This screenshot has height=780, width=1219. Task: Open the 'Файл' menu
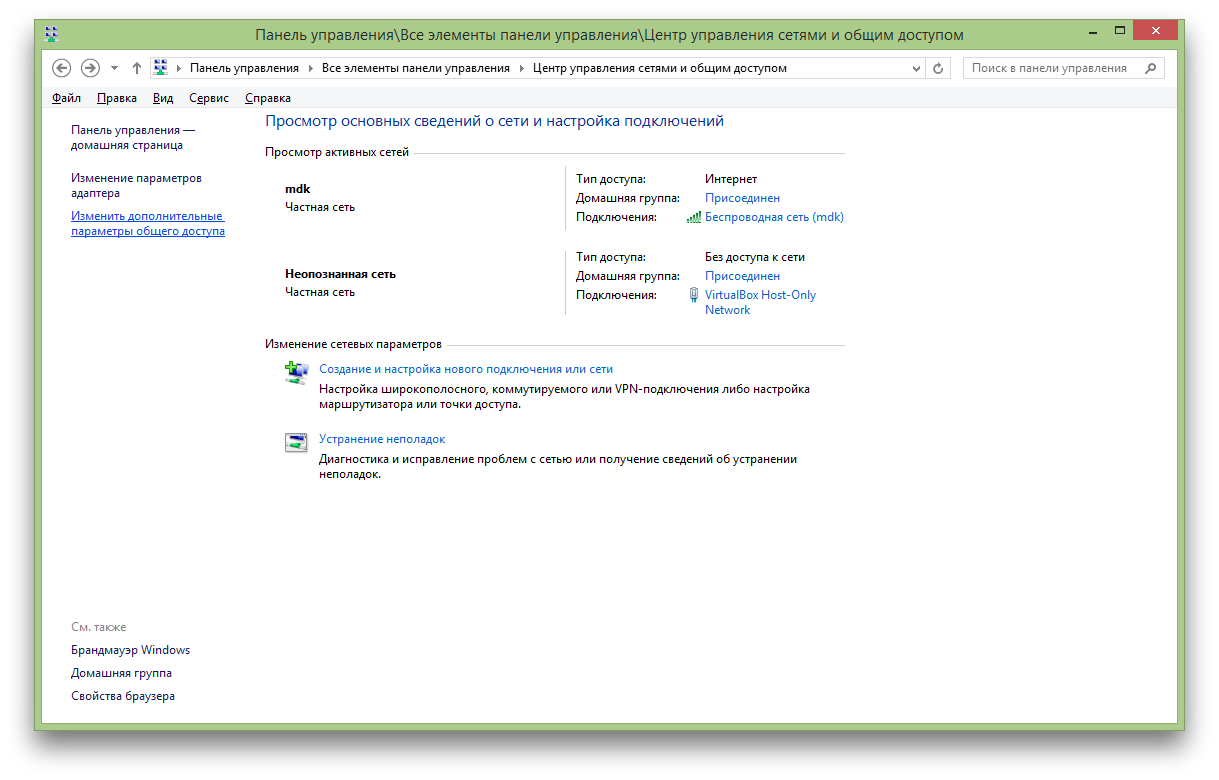tap(66, 98)
